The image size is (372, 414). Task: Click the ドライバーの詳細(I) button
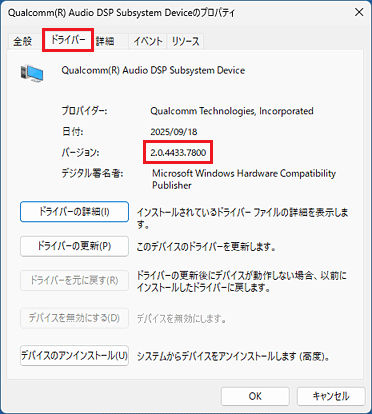pyautogui.click(x=74, y=212)
